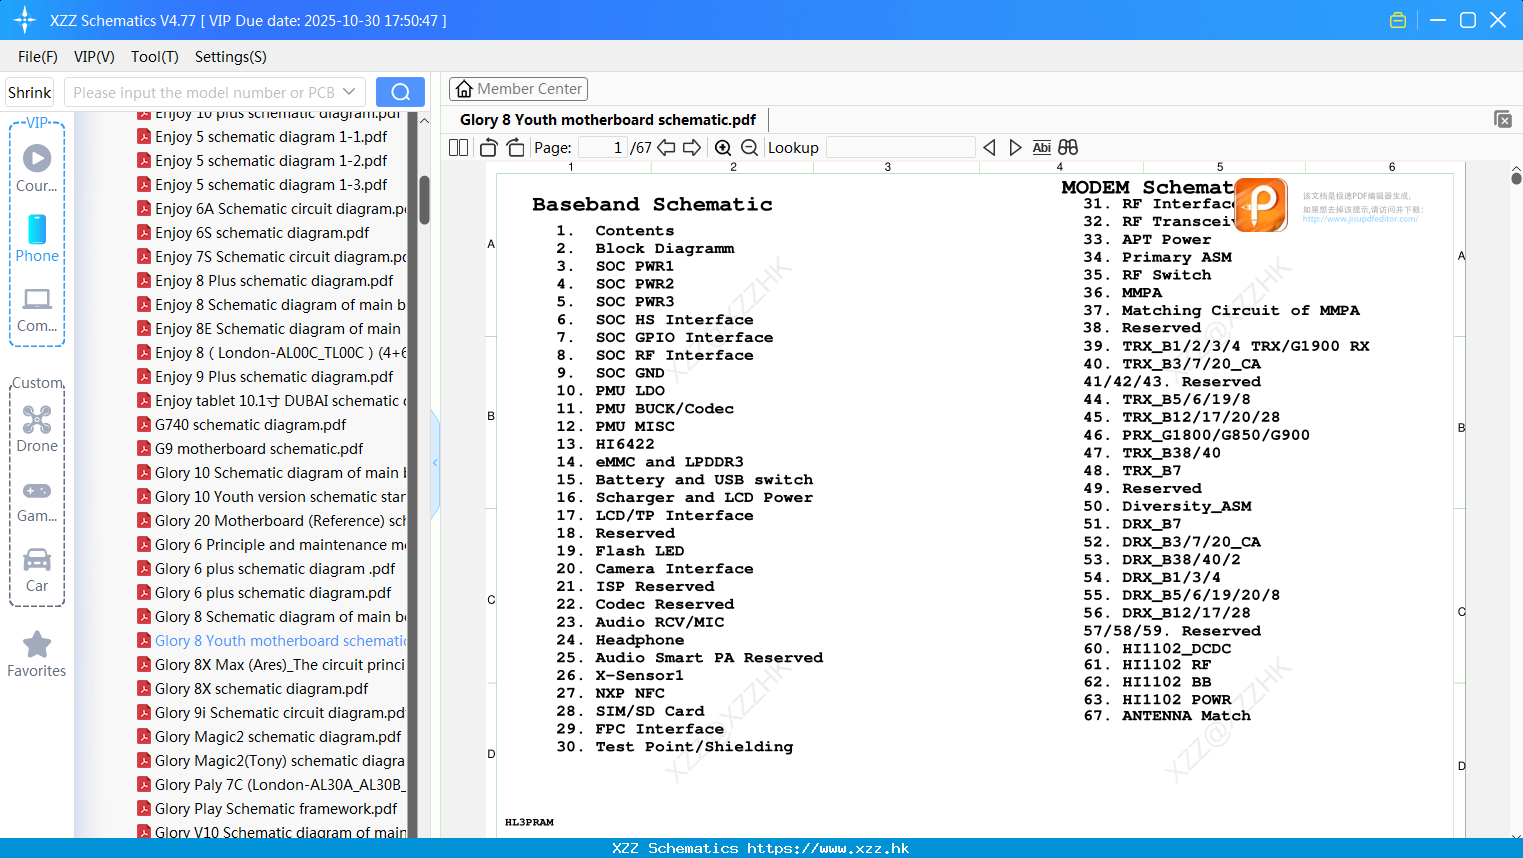Click the binoculars search icon

coord(1068,148)
